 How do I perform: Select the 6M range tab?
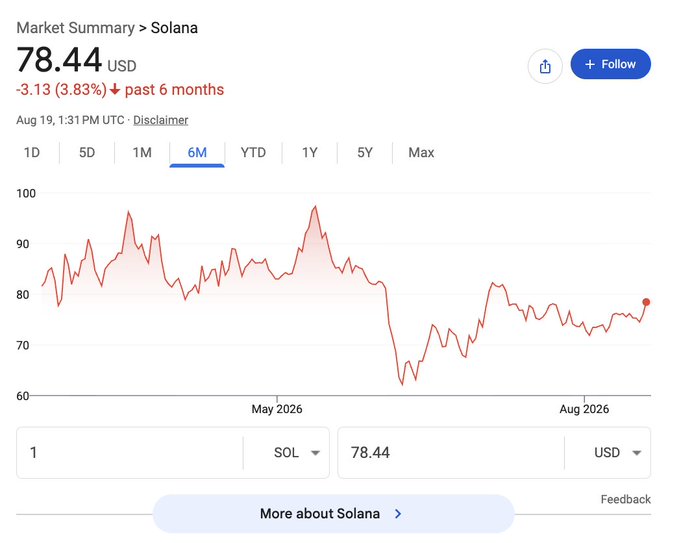point(197,152)
